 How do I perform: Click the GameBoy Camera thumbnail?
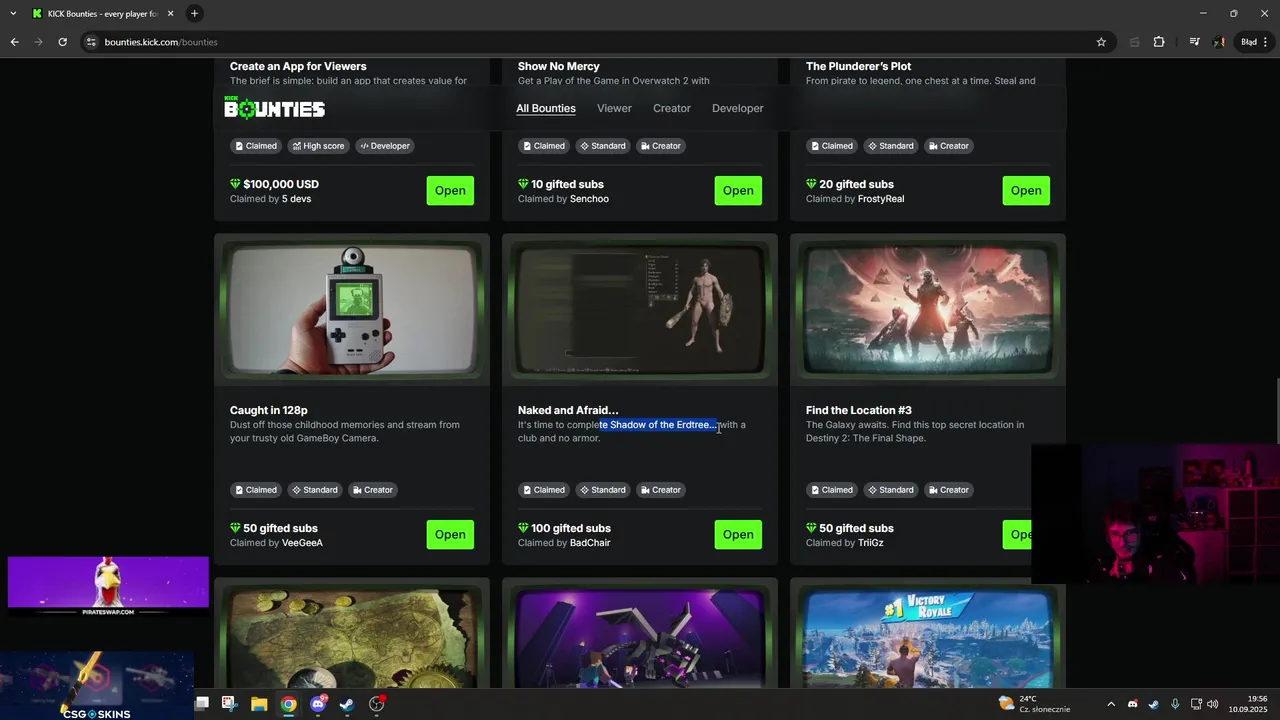pyautogui.click(x=352, y=309)
